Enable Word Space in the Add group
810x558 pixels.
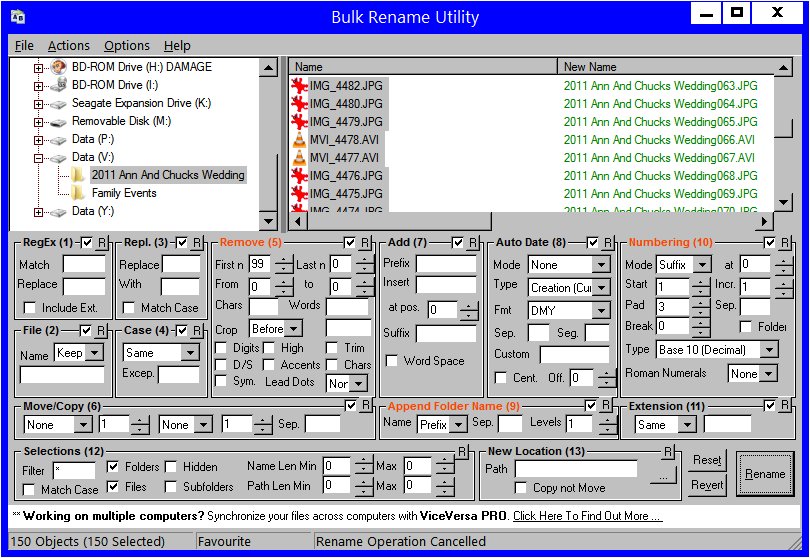coord(392,361)
